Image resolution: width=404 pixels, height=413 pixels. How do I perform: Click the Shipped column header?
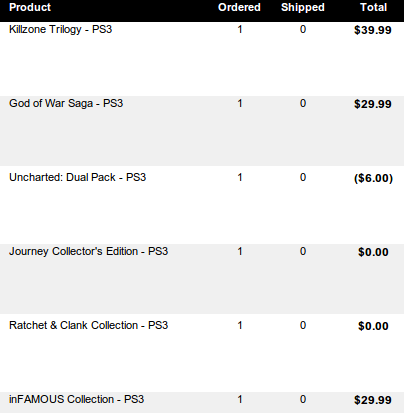[303, 8]
